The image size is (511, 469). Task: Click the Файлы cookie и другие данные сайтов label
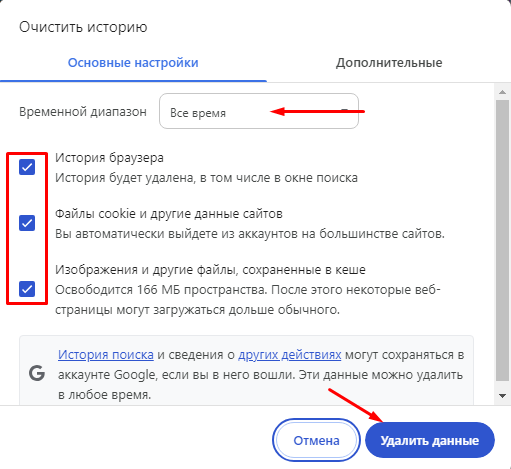coord(169,214)
